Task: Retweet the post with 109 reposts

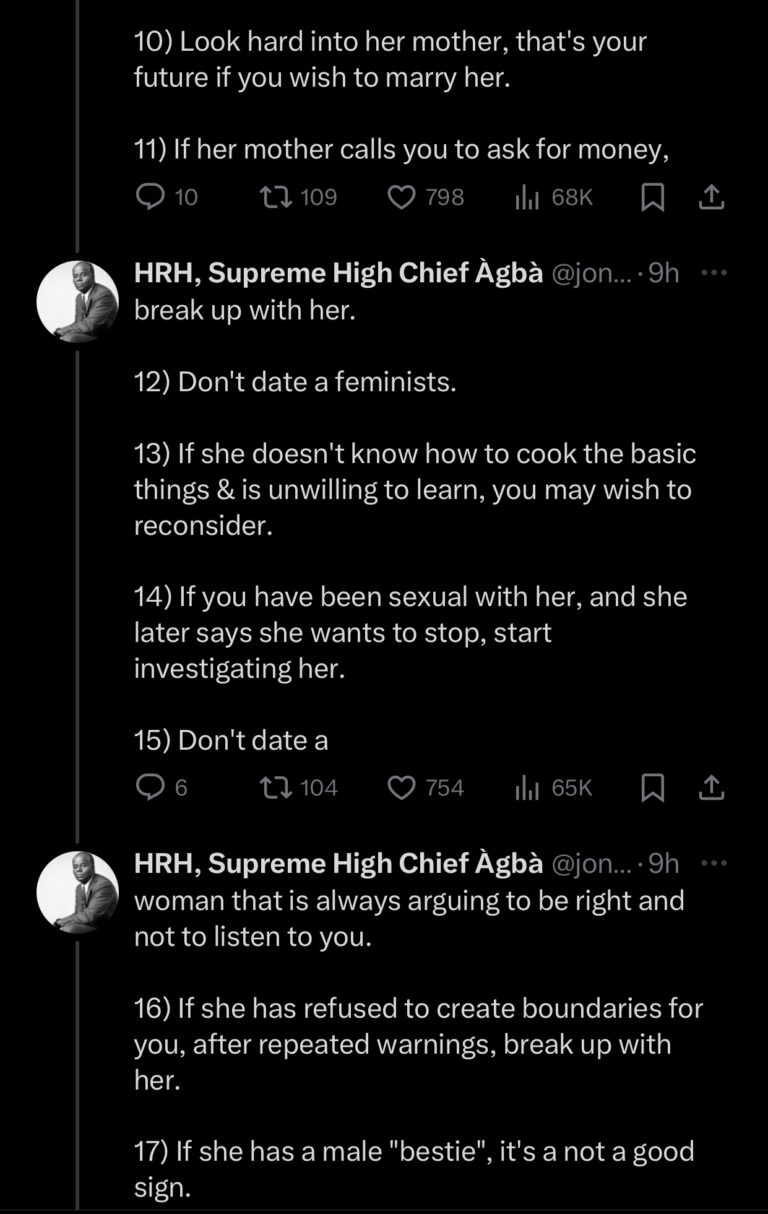Action: [x=281, y=197]
